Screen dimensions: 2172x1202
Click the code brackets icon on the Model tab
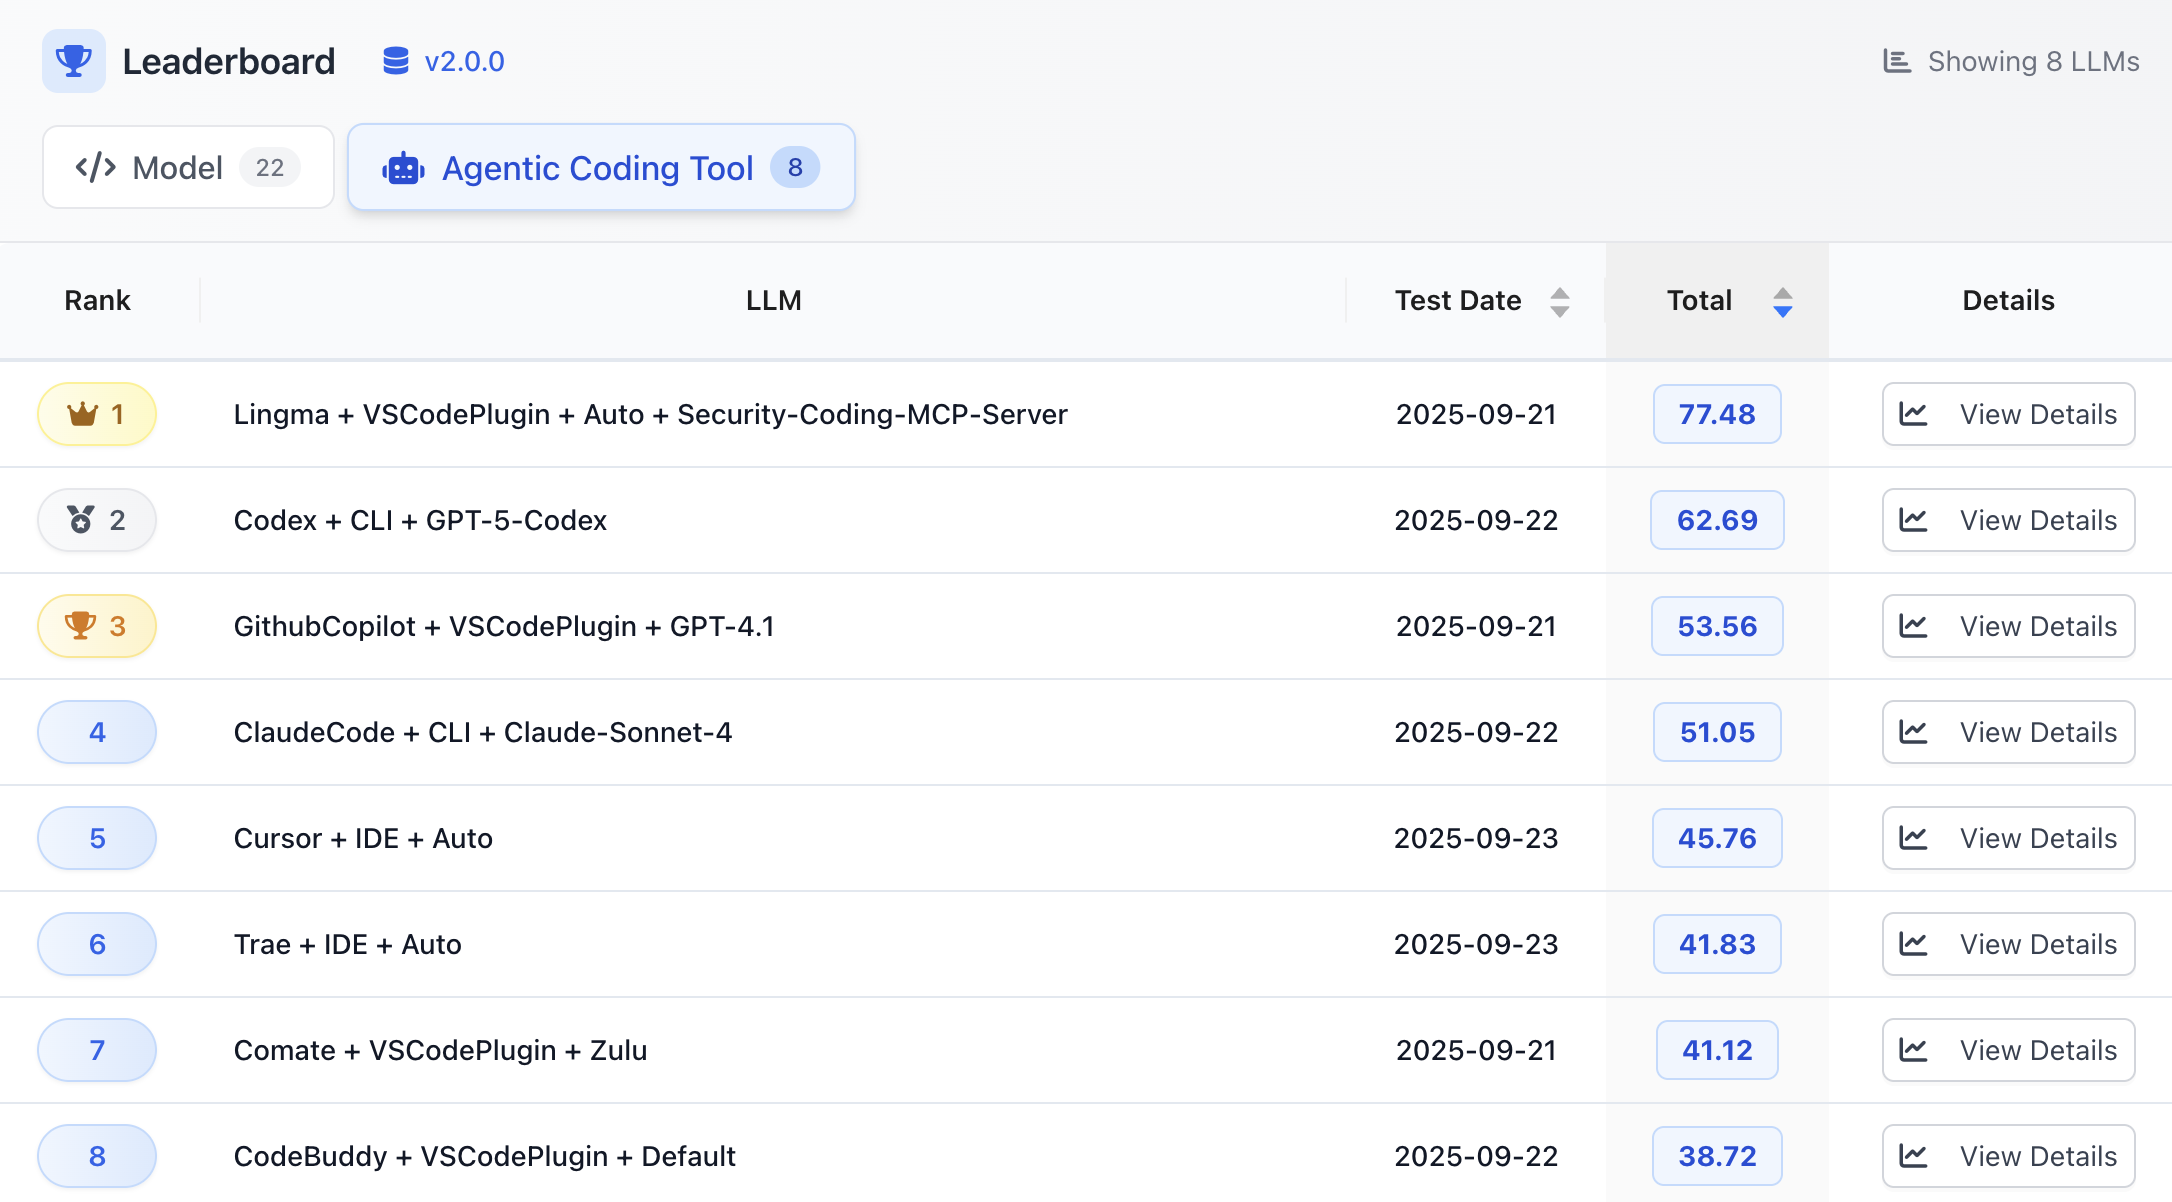tap(96, 167)
